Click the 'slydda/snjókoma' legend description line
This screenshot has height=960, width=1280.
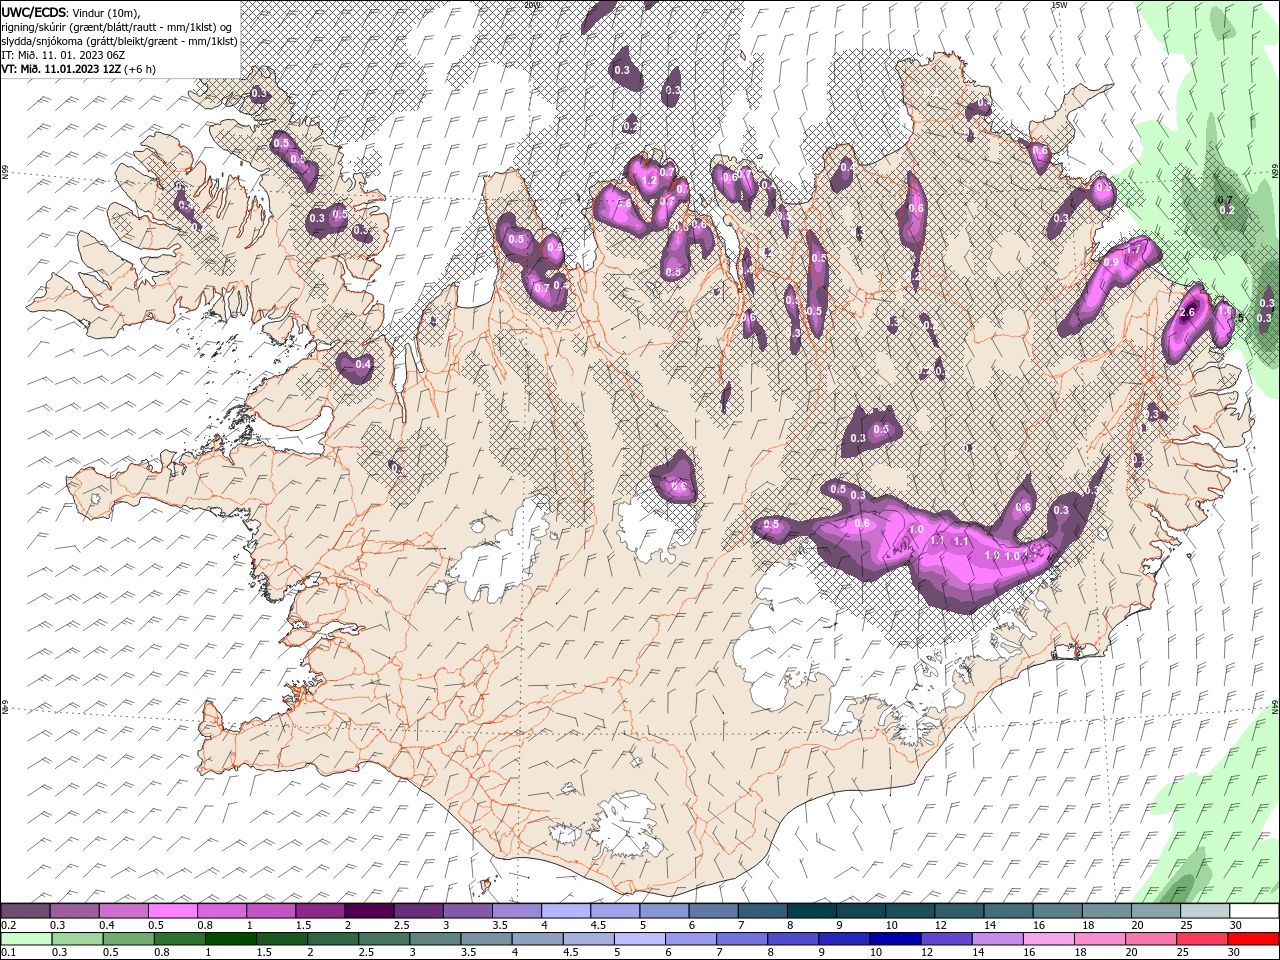[120, 41]
